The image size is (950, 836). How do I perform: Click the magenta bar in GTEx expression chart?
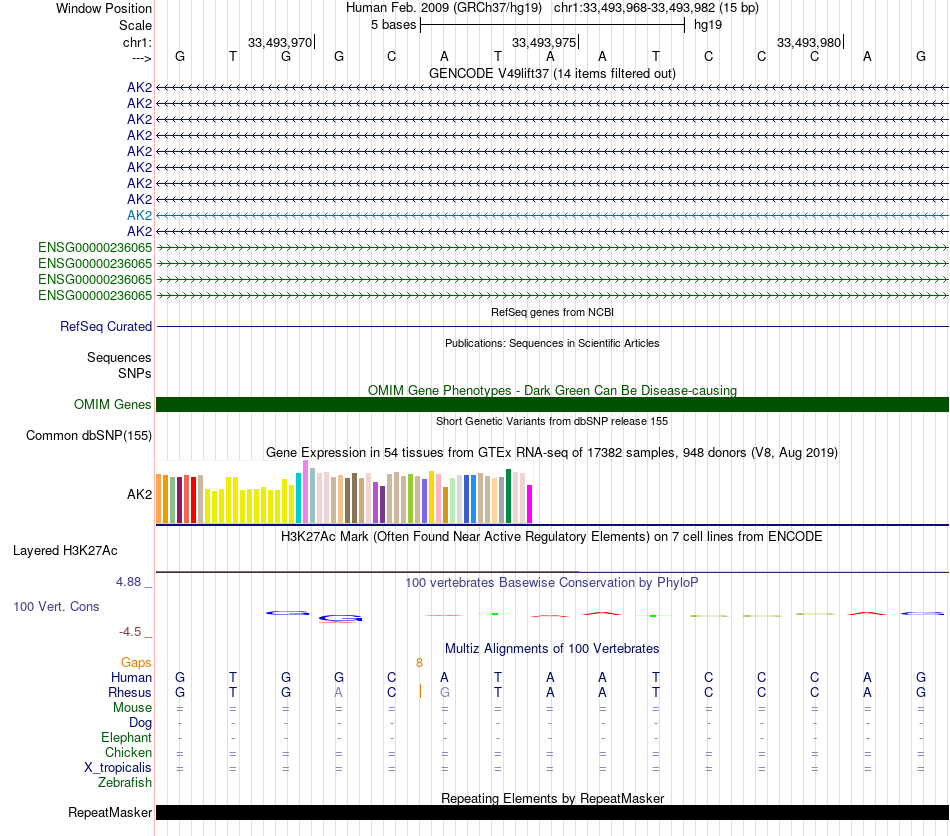(x=529, y=503)
